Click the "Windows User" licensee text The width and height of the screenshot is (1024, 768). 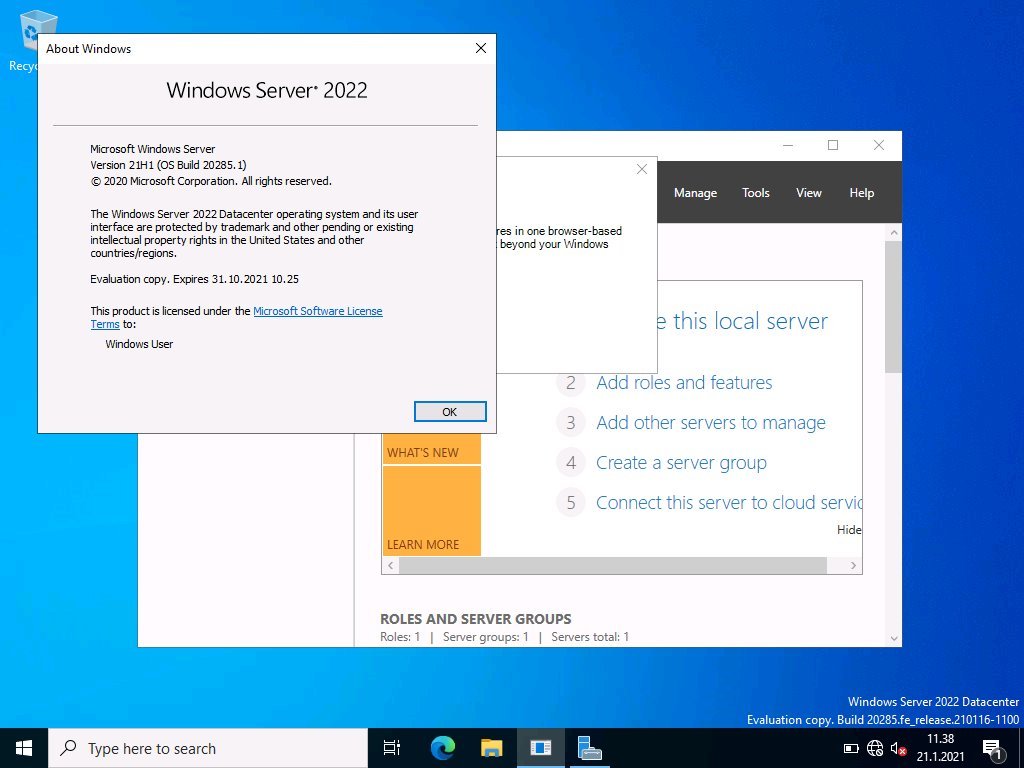(139, 344)
